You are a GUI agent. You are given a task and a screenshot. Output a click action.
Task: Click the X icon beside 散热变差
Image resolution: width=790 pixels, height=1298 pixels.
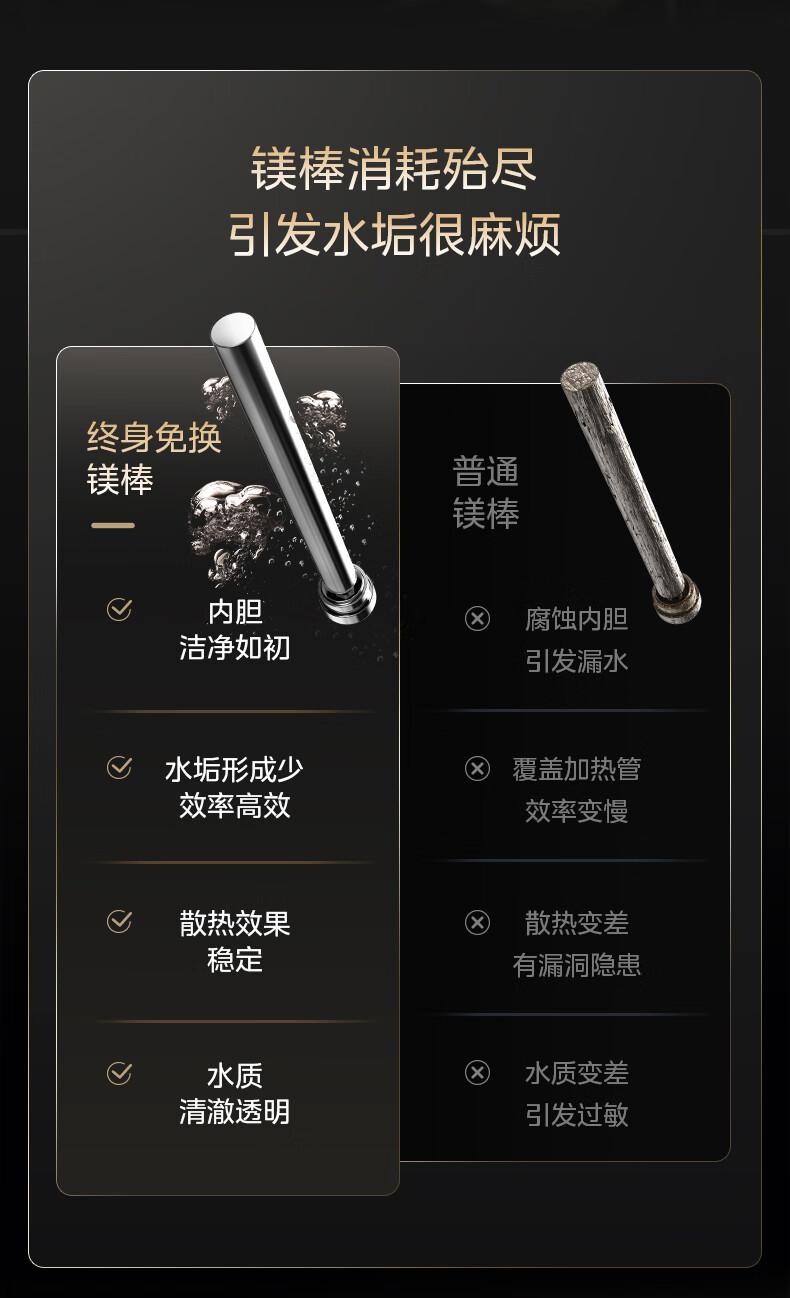[478, 922]
